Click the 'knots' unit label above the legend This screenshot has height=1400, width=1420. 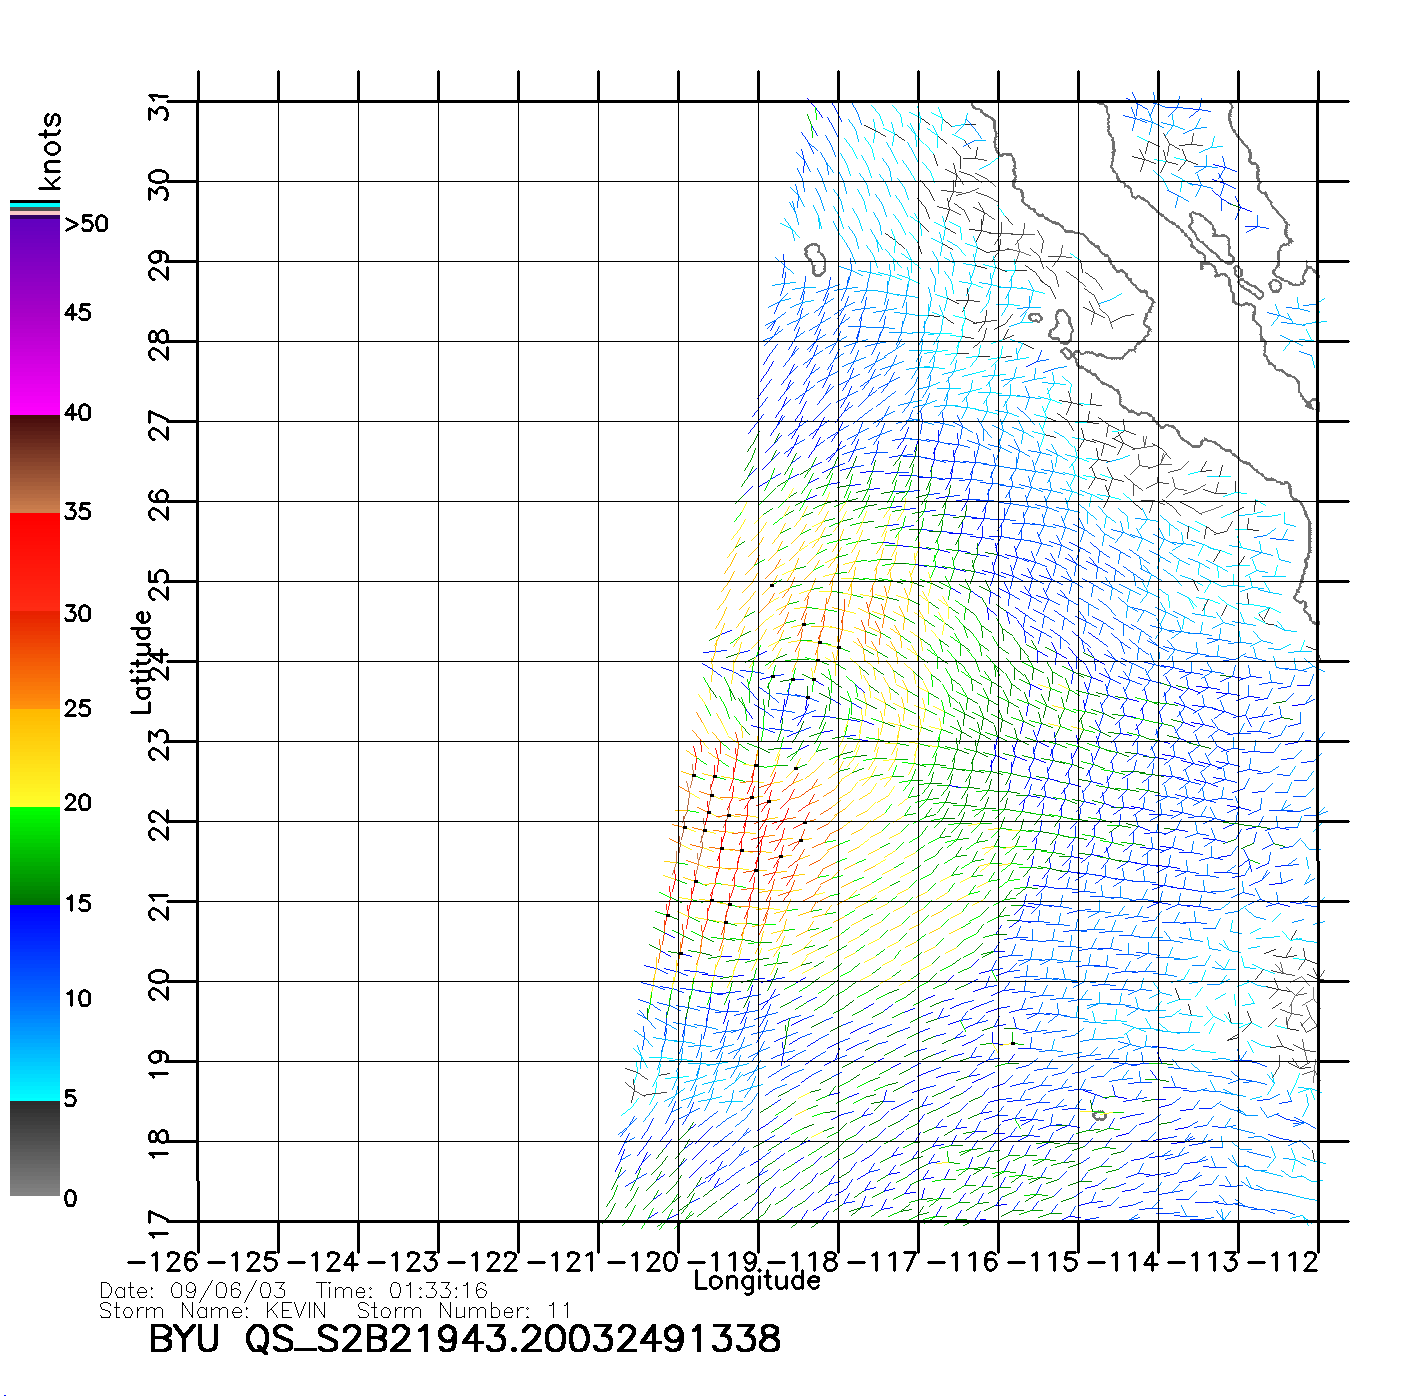tap(50, 151)
